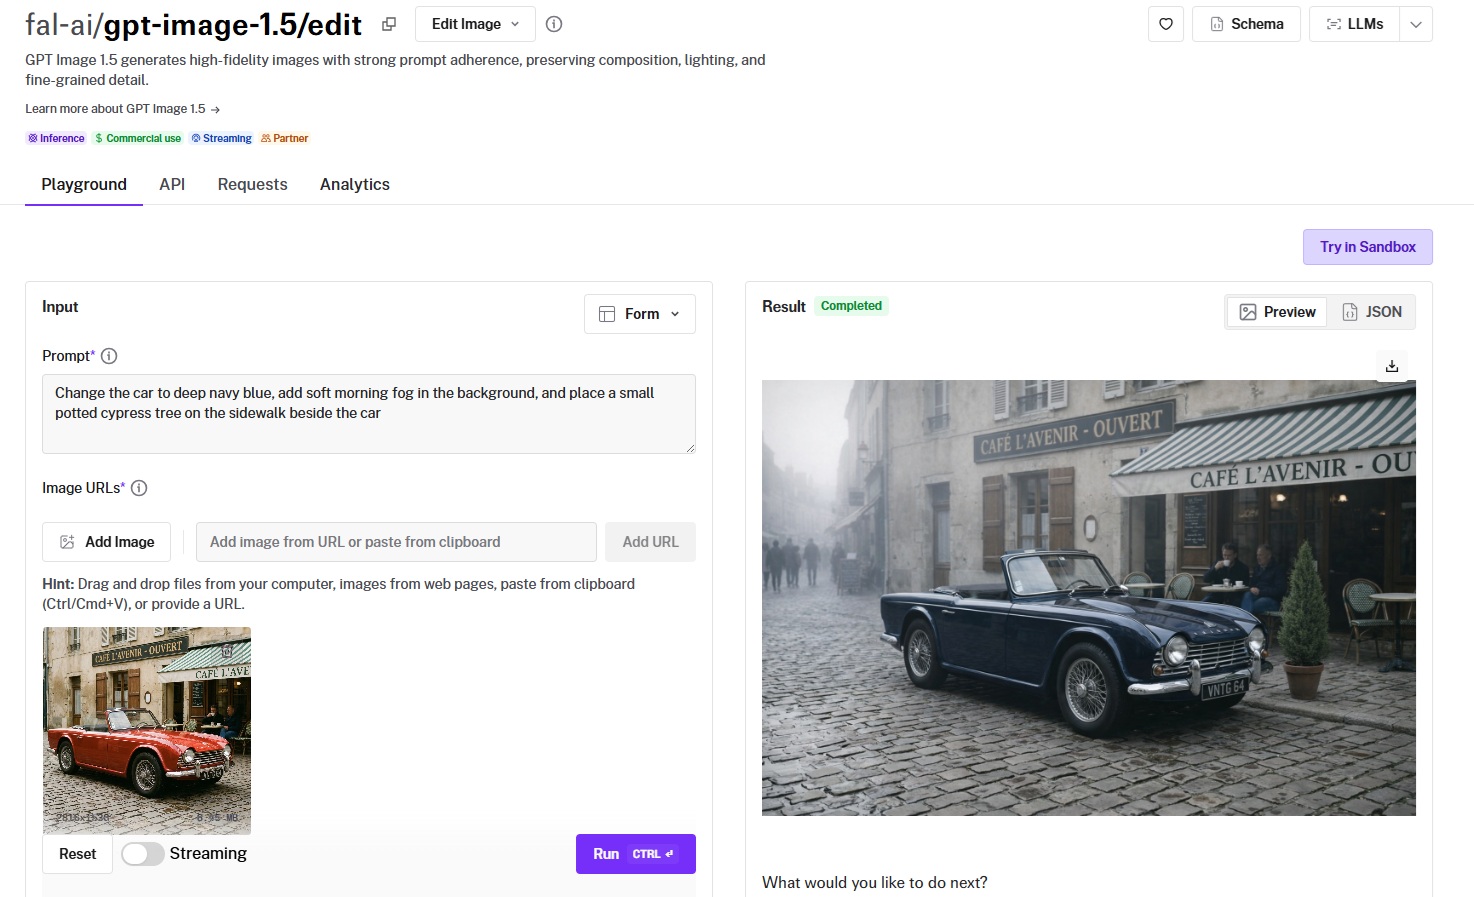1474x897 pixels.
Task: Download the result image
Action: [1391, 366]
